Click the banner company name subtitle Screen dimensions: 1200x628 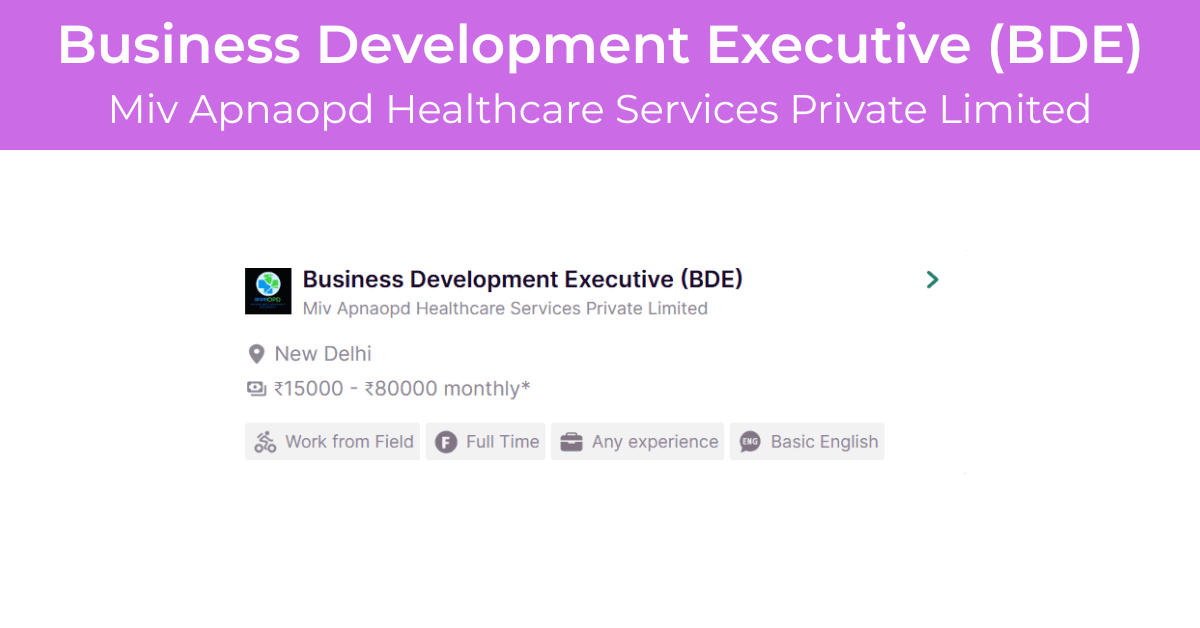click(x=600, y=109)
